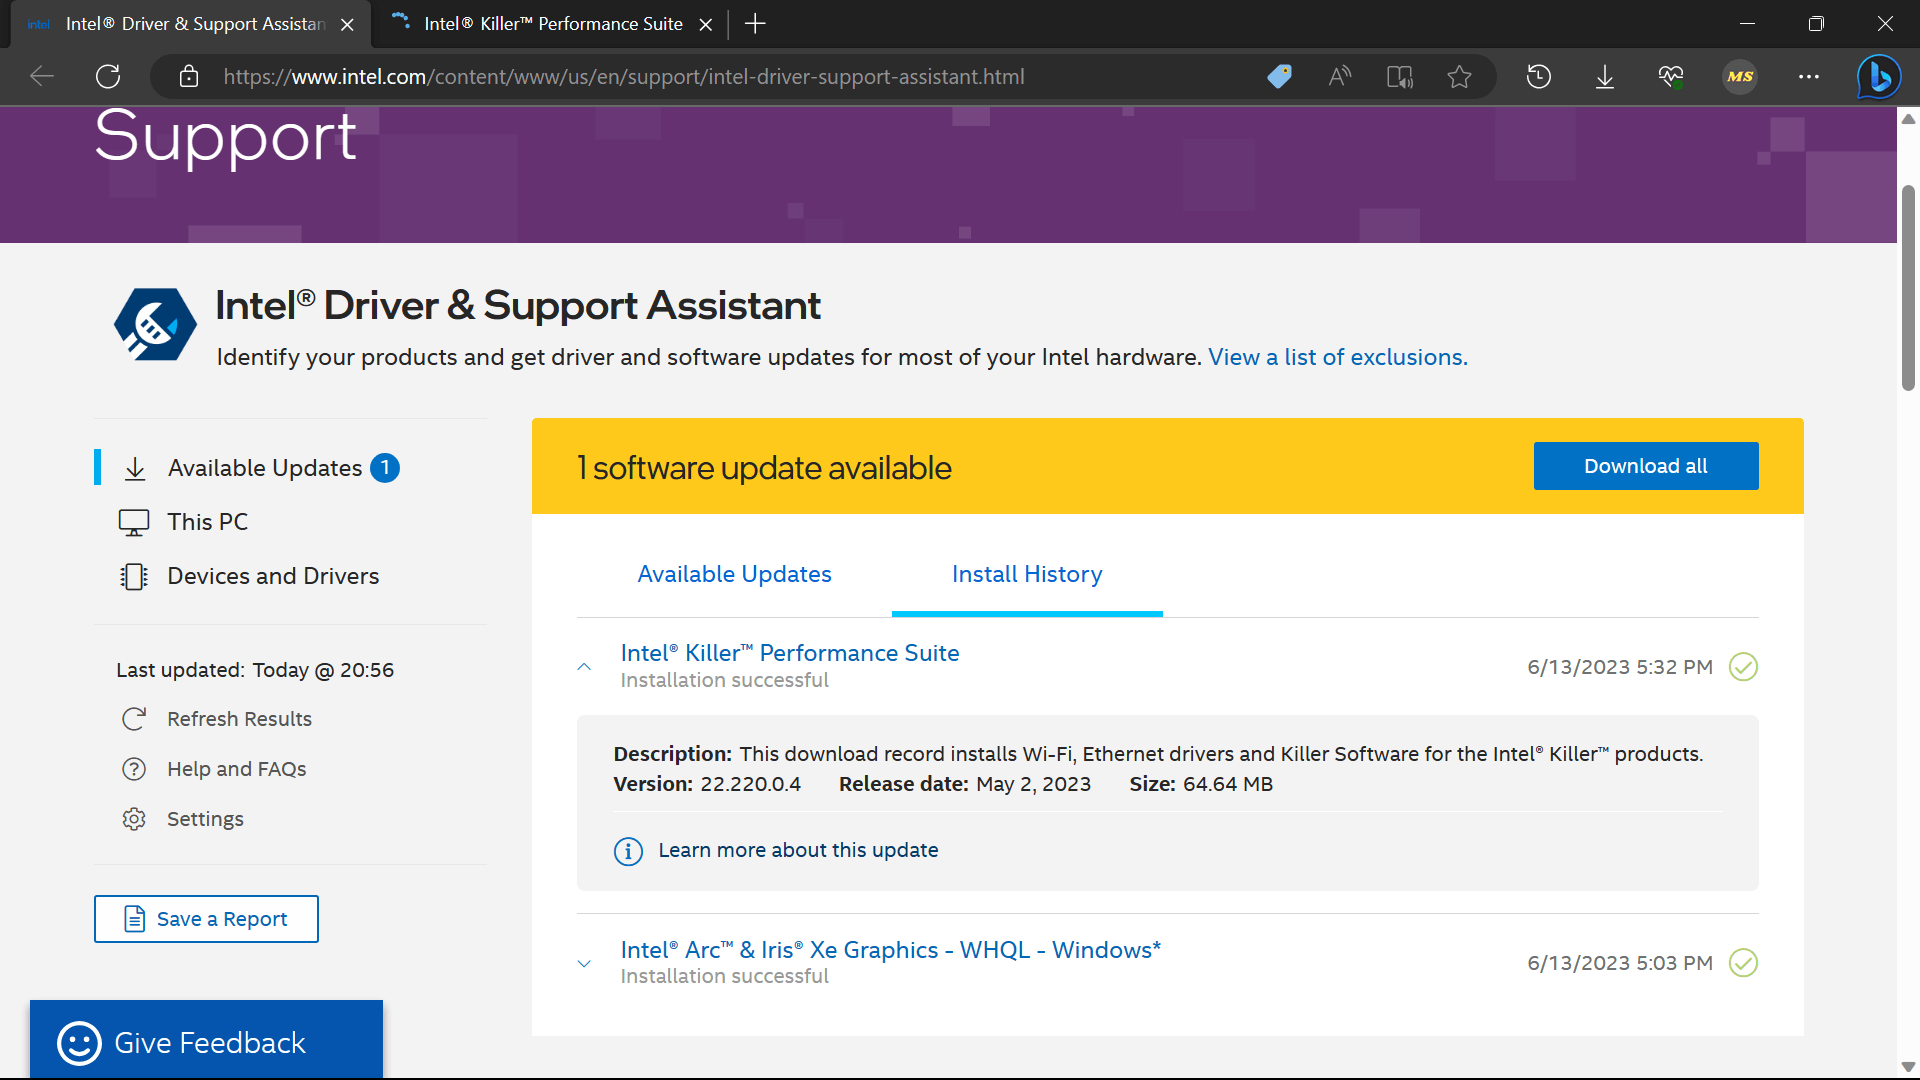Click the Read aloud icon

1340,77
